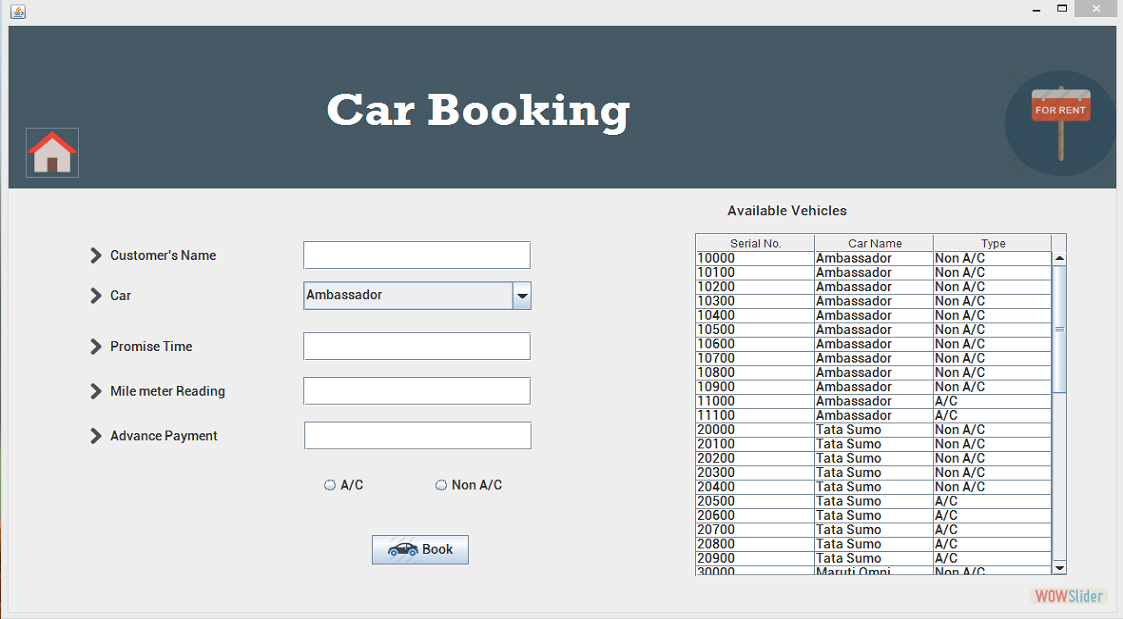The image size is (1123, 619).
Task: Click Tata Sumo name in row 20500
Action: point(874,502)
